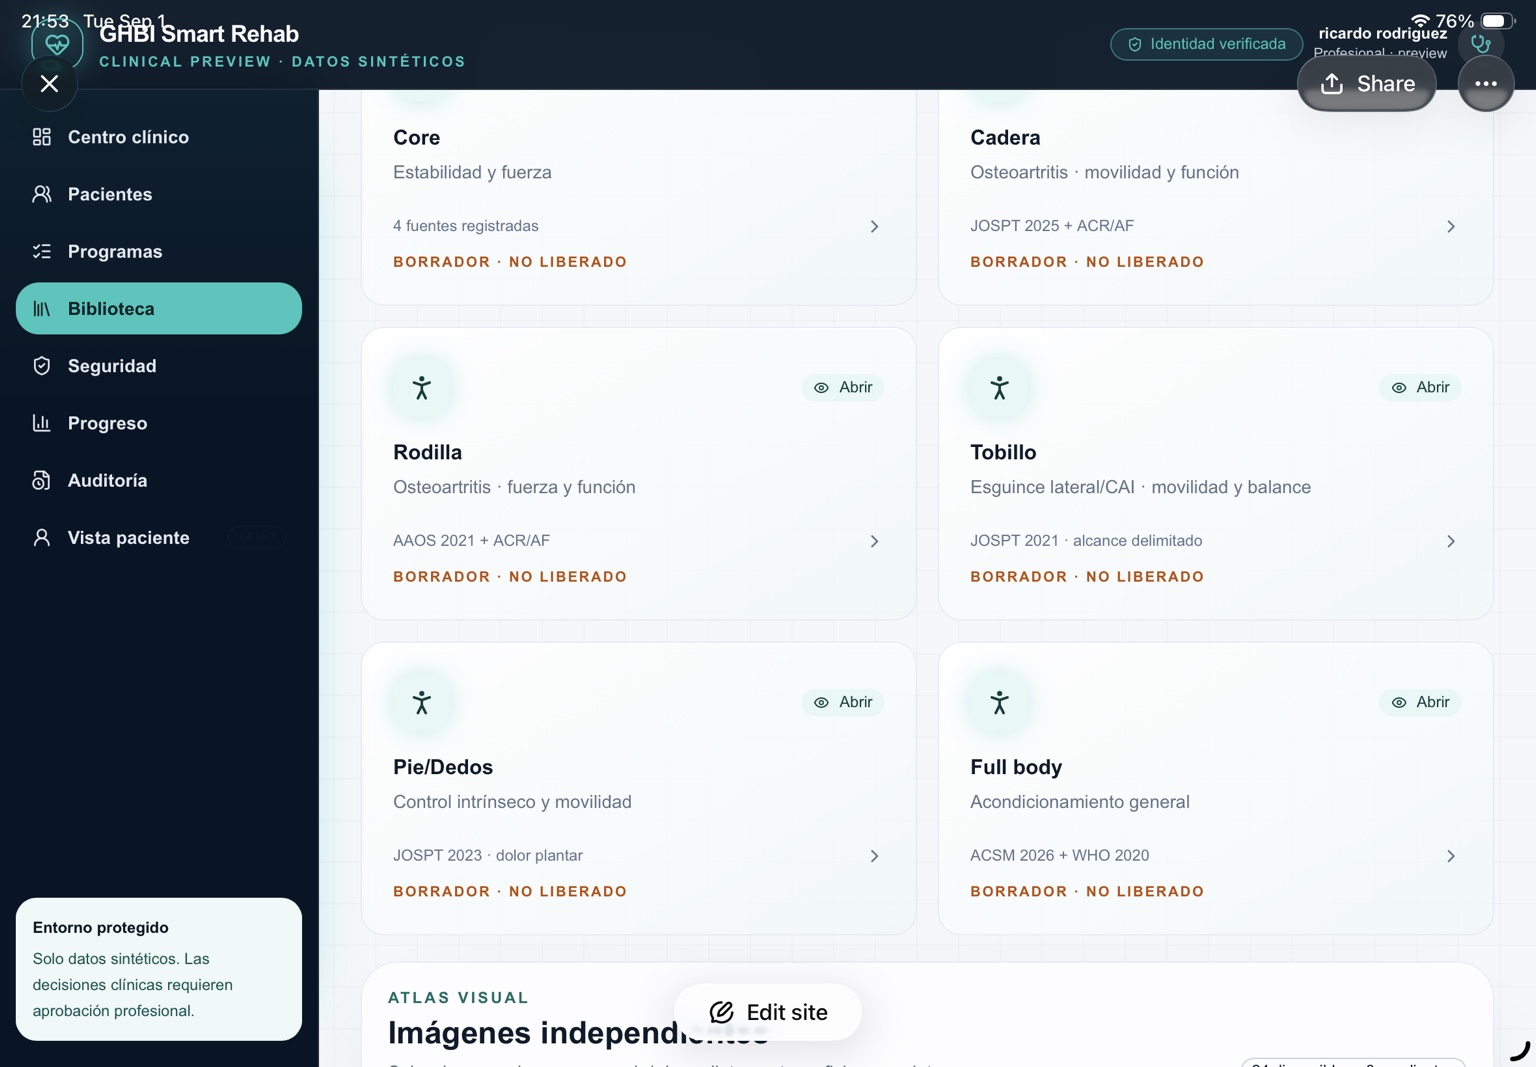Open the Pie/Dedos card via Abrir
The image size is (1536, 1067).
point(843,702)
